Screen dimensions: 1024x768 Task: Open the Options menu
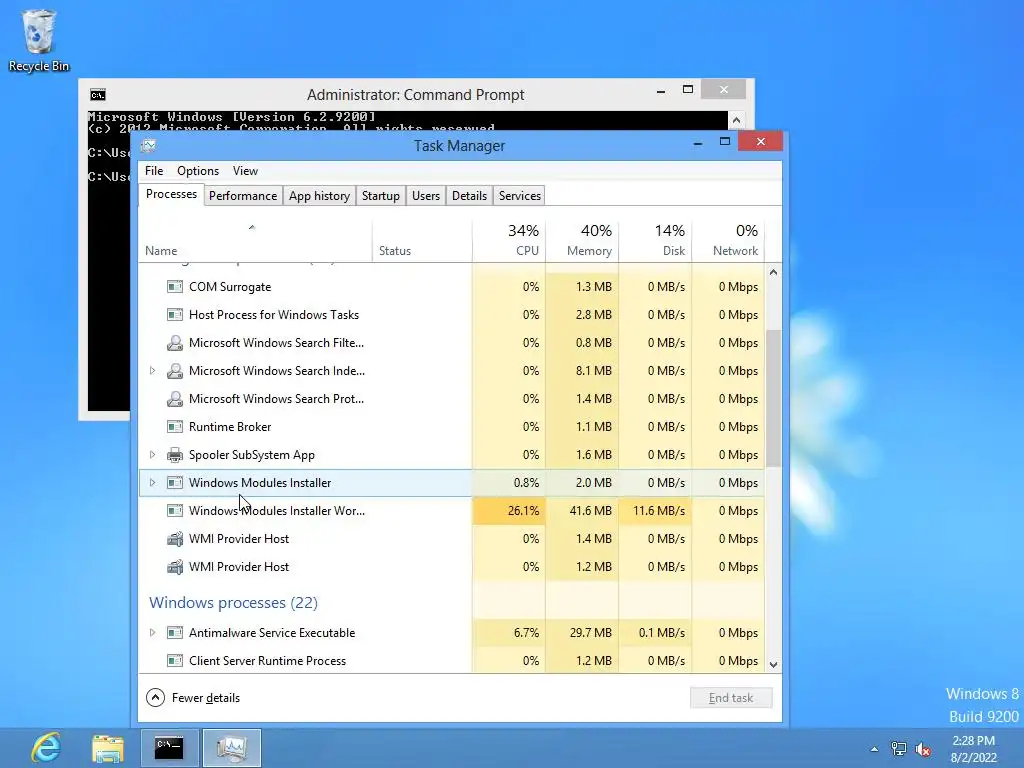198,170
